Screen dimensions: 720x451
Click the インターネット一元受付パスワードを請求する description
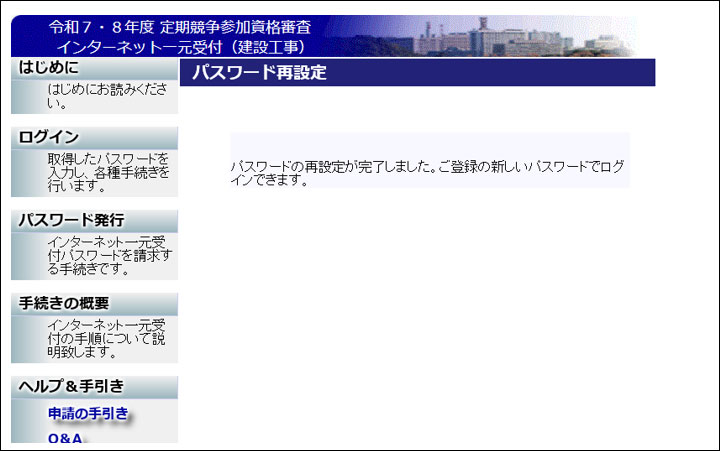point(110,255)
